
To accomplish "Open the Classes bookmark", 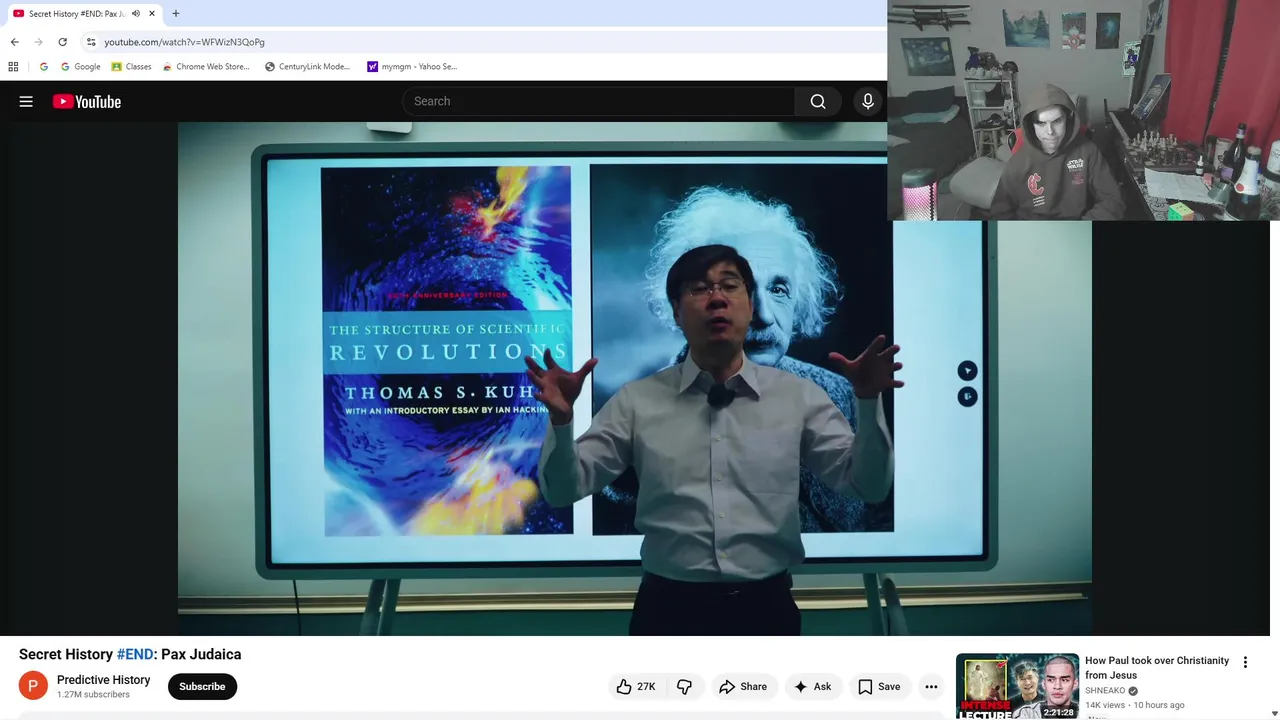I will coord(131,67).
